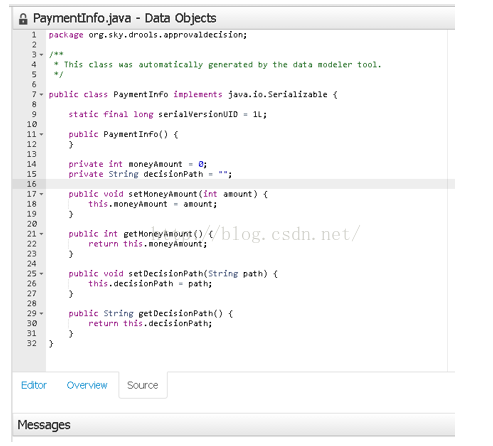Collapse the constructor fold at line 11
Image resolution: width=493 pixels, height=446 pixels.
click(42, 134)
